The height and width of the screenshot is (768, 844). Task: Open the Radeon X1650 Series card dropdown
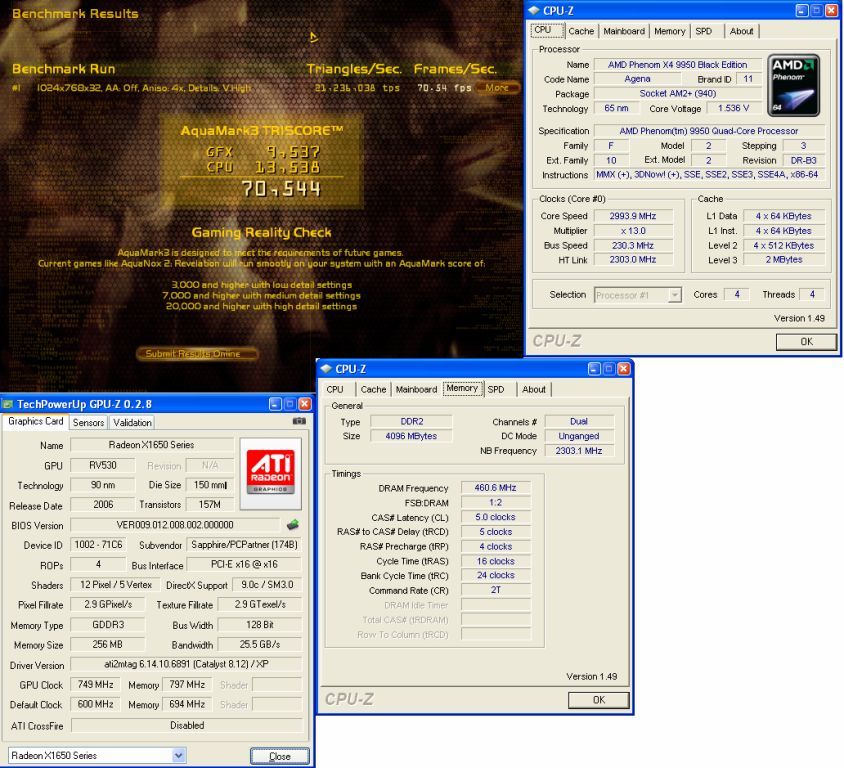click(x=179, y=756)
